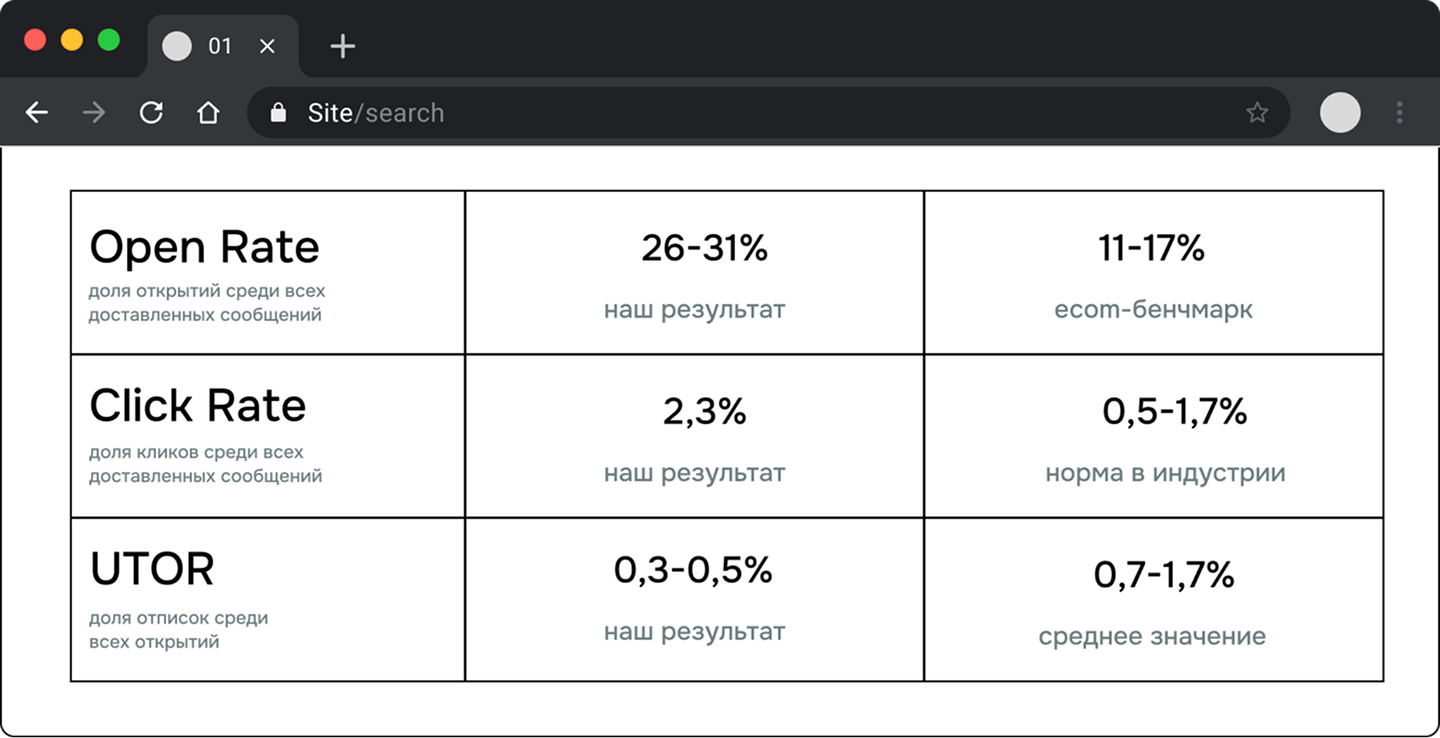Click the 11-17% ecom benchmark value
The height and width of the screenshot is (738, 1440).
click(x=1151, y=248)
